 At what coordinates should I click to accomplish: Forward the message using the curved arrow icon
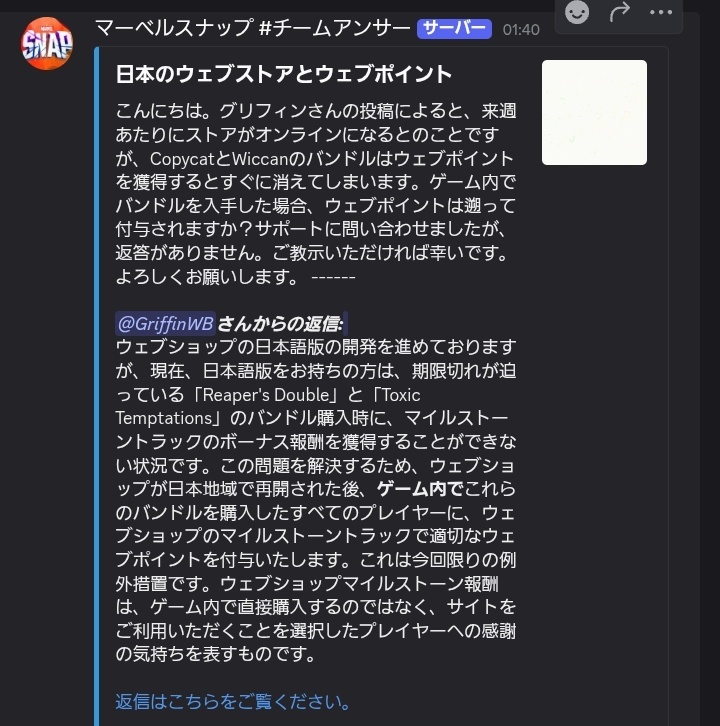620,12
